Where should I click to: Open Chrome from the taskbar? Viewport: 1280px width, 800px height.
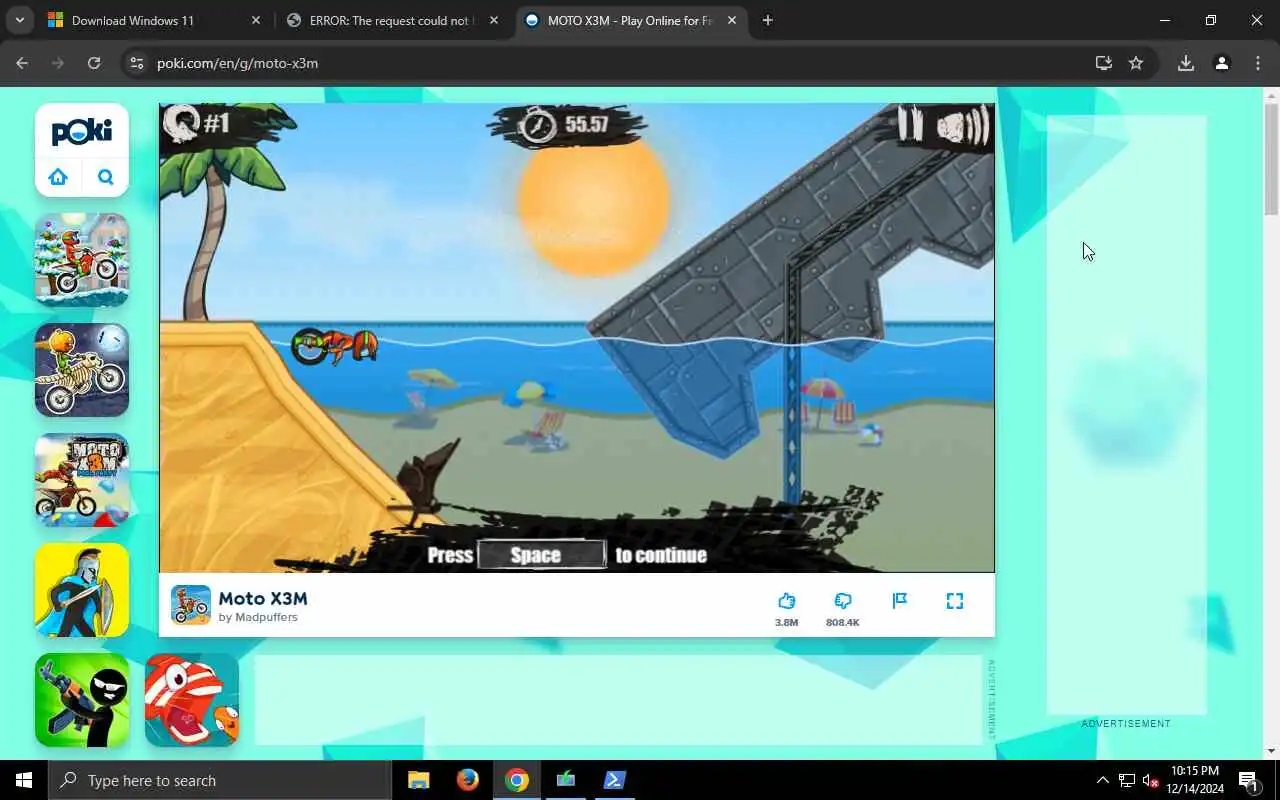pos(517,780)
